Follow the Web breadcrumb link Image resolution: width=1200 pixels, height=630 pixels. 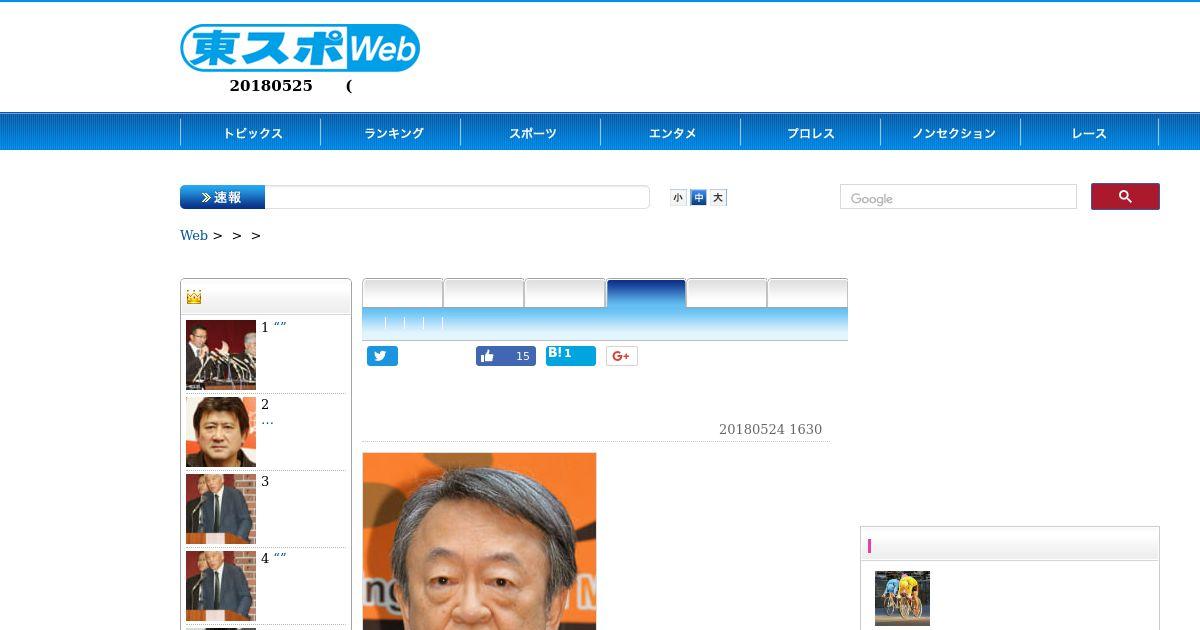193,236
